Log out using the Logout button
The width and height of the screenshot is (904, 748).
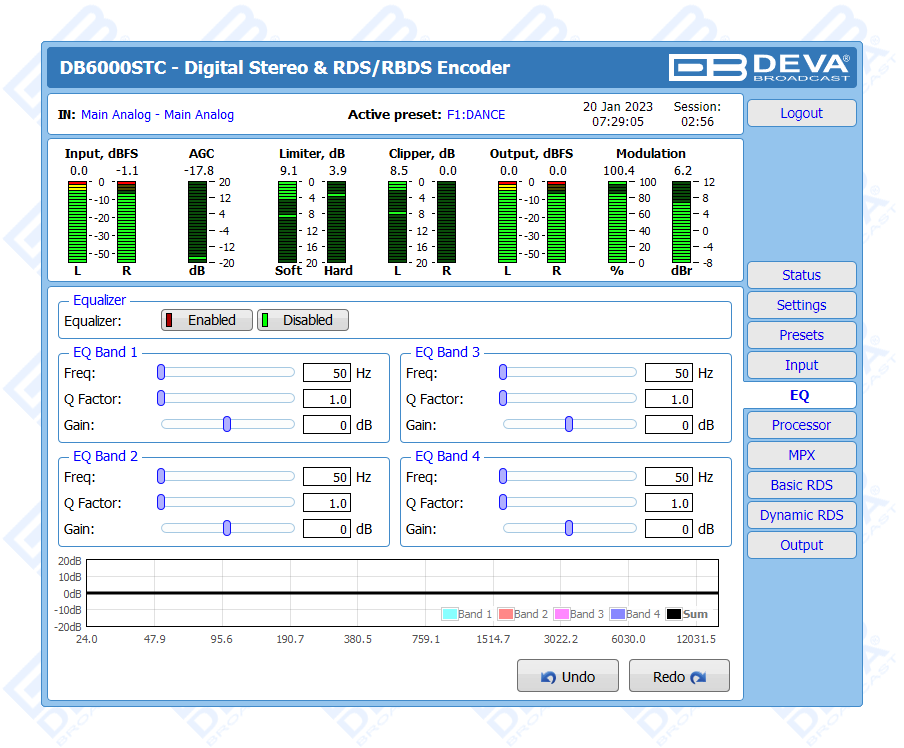point(801,113)
